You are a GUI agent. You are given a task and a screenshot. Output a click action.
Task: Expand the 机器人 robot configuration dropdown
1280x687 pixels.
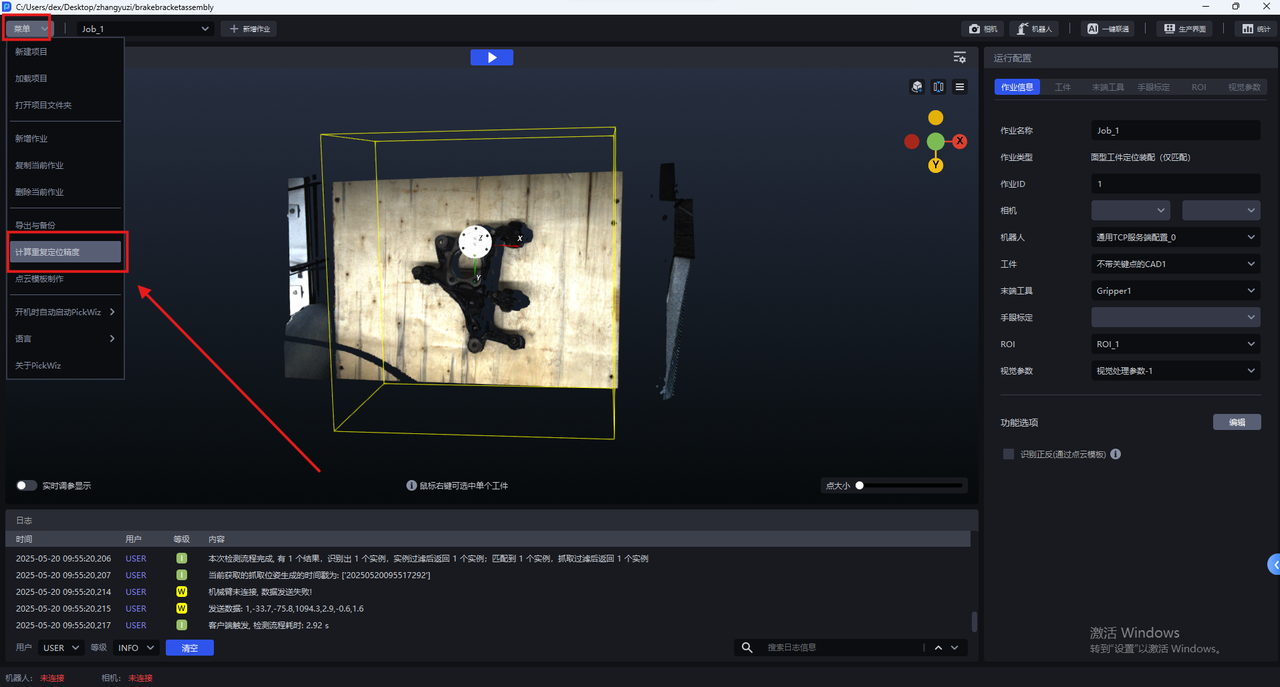click(1175, 238)
